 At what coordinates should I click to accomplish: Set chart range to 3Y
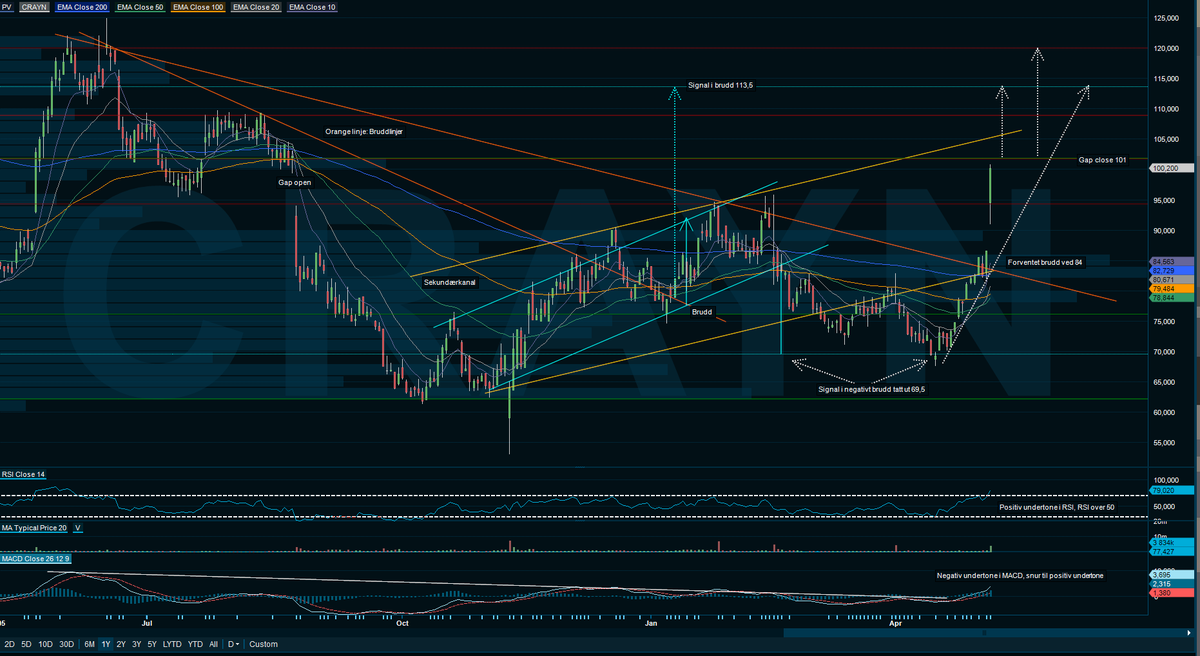tap(136, 644)
